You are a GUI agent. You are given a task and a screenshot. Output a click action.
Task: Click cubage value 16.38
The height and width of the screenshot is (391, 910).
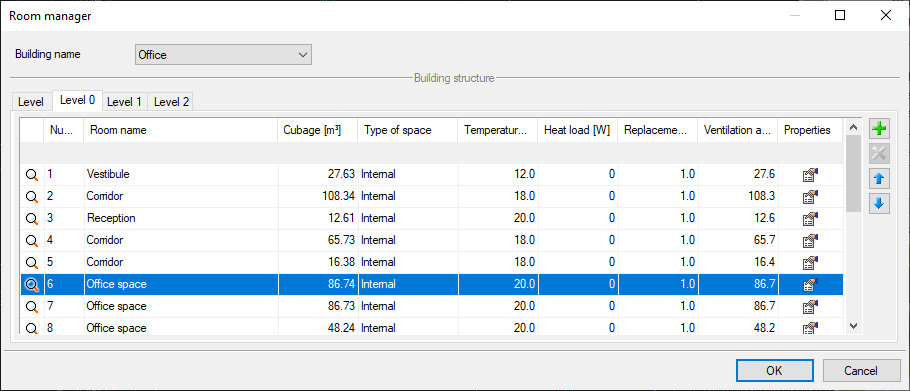[x=341, y=263]
